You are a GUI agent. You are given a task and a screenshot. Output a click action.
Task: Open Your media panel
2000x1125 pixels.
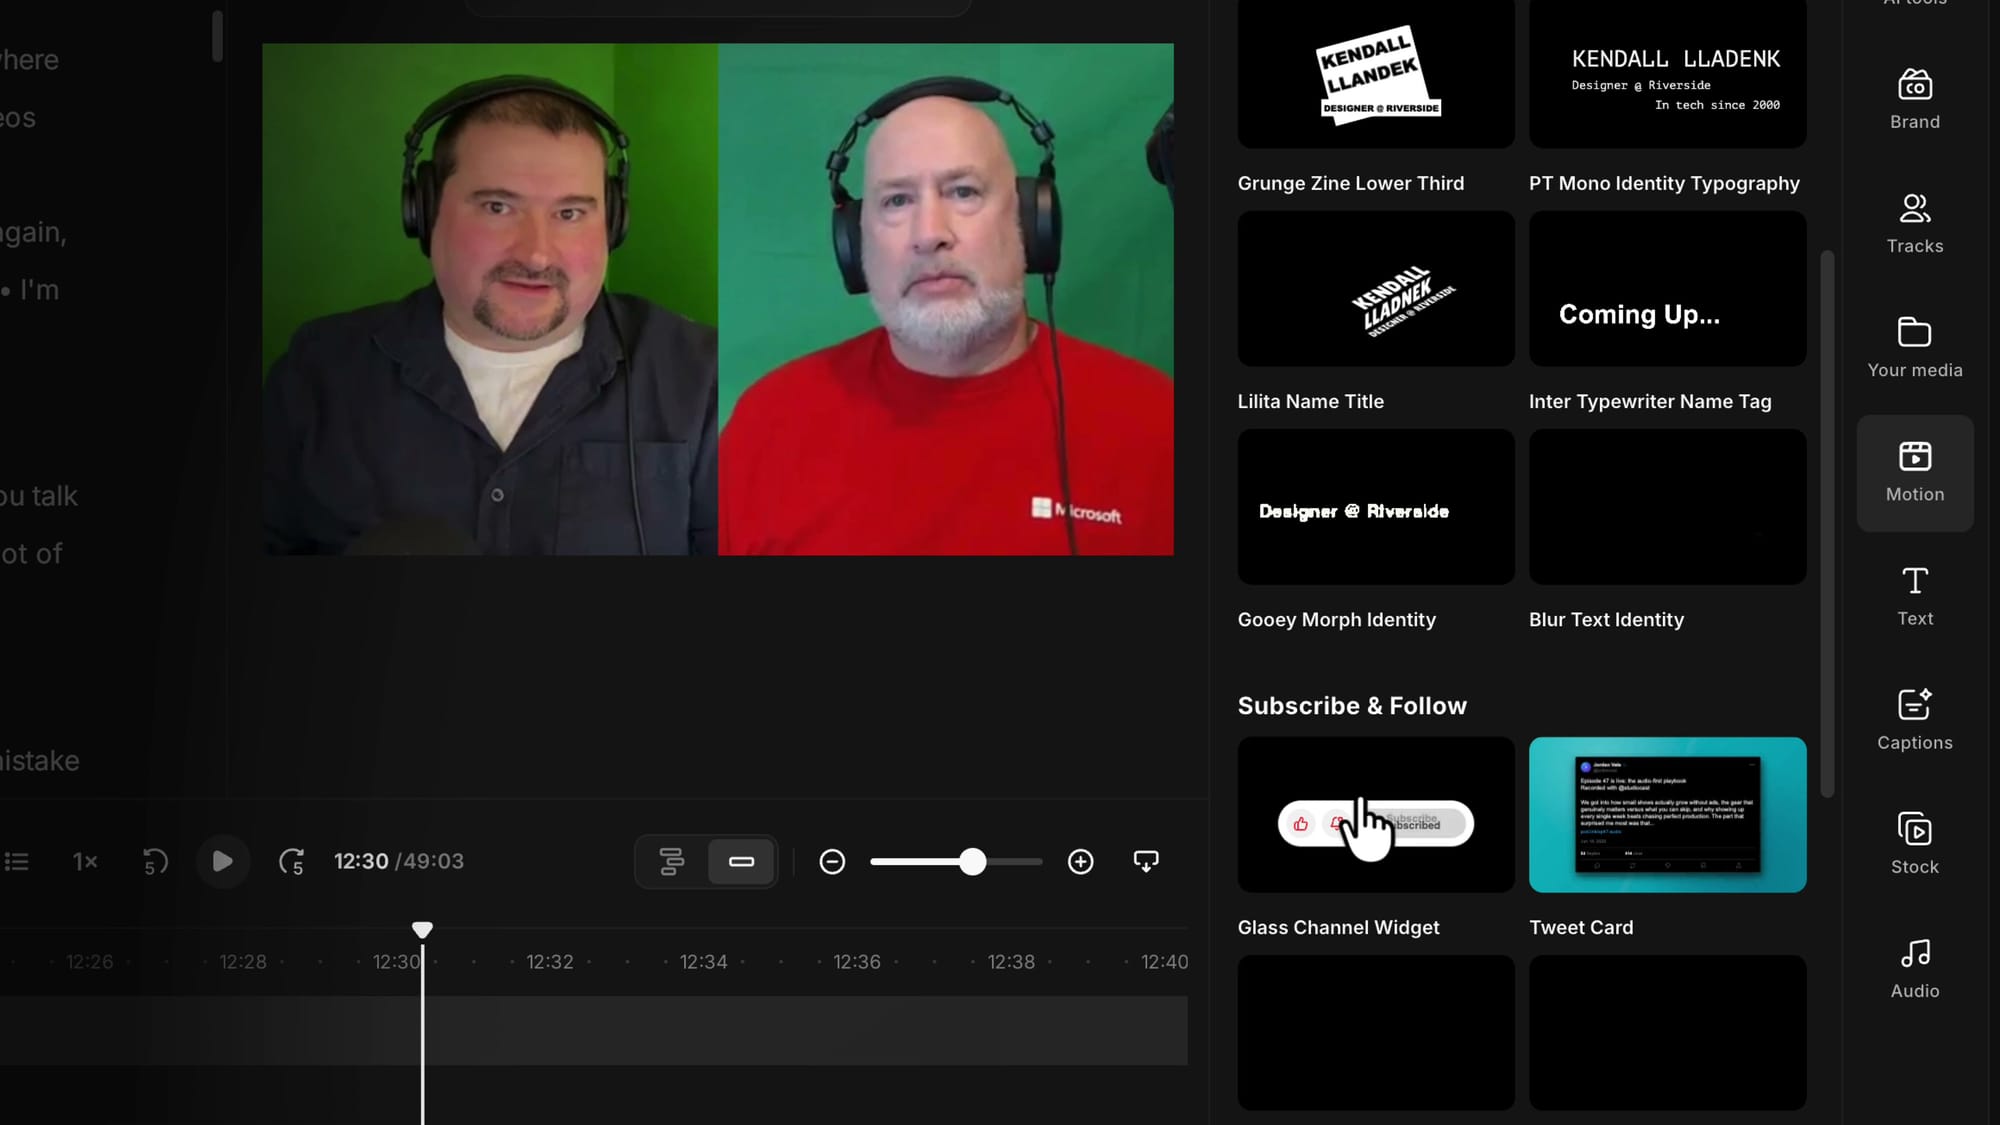coord(1914,348)
